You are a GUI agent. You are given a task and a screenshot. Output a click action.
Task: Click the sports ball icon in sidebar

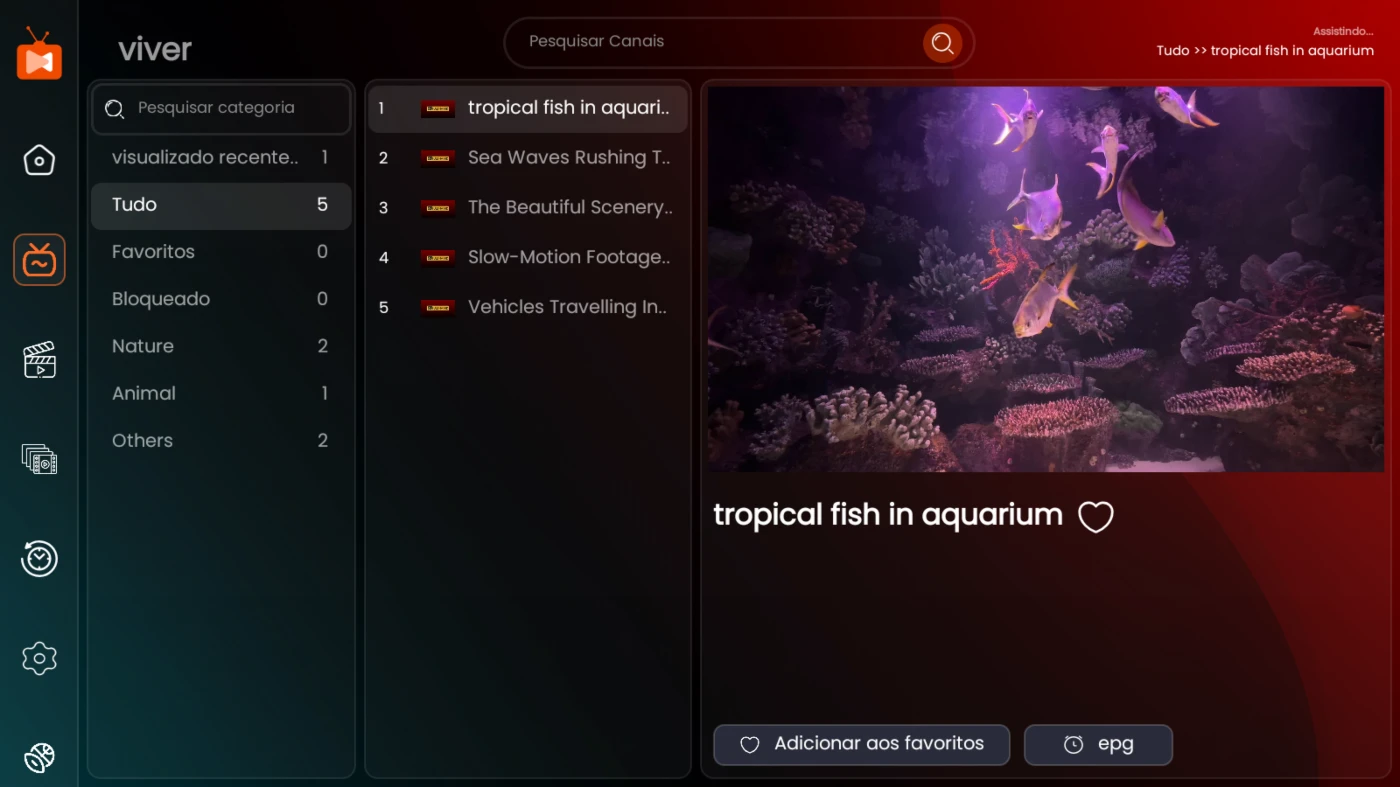(x=39, y=758)
